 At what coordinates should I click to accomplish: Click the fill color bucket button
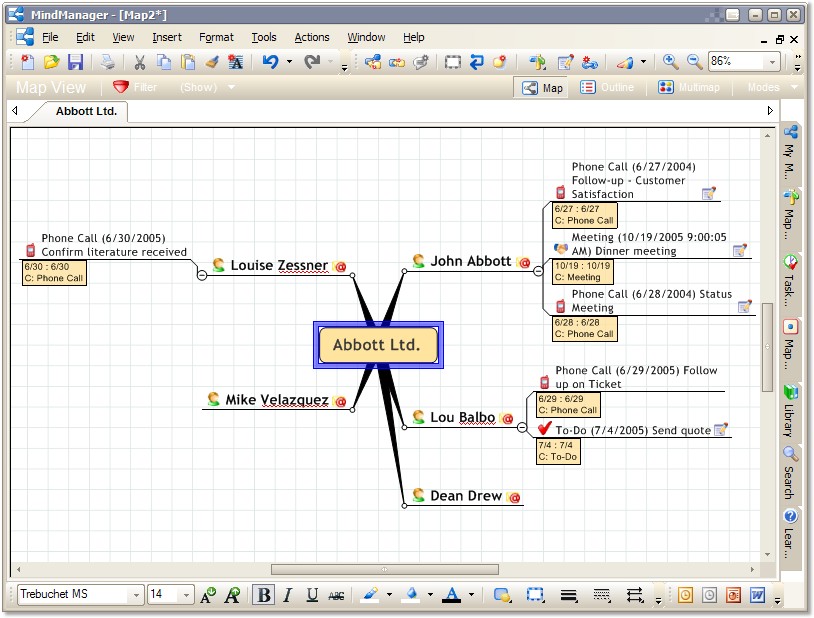click(x=412, y=595)
